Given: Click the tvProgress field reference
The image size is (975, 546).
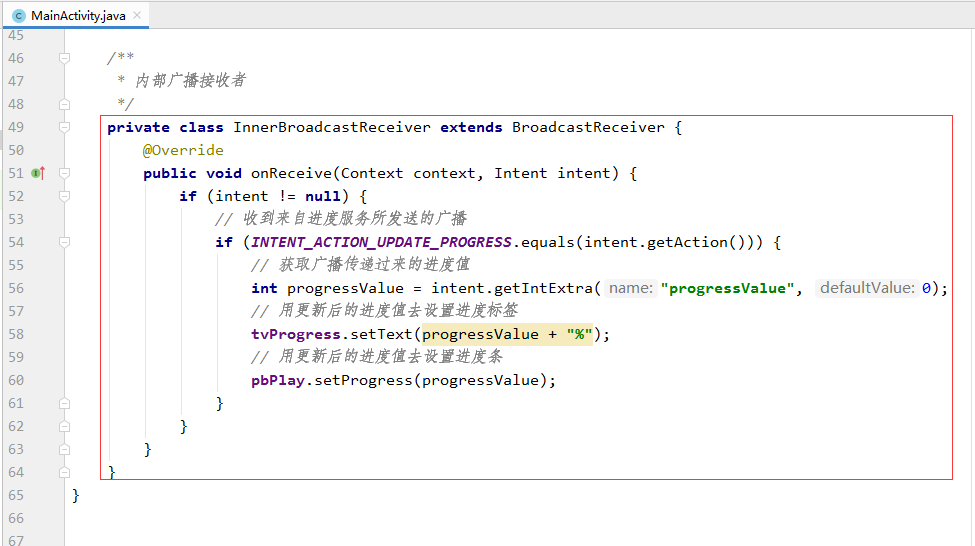Looking at the screenshot, I should pos(295,334).
